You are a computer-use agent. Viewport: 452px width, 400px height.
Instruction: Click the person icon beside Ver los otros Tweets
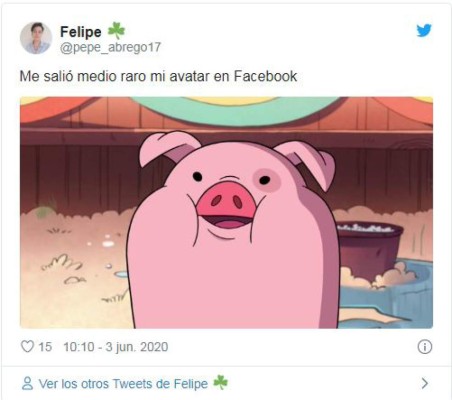tap(27, 383)
